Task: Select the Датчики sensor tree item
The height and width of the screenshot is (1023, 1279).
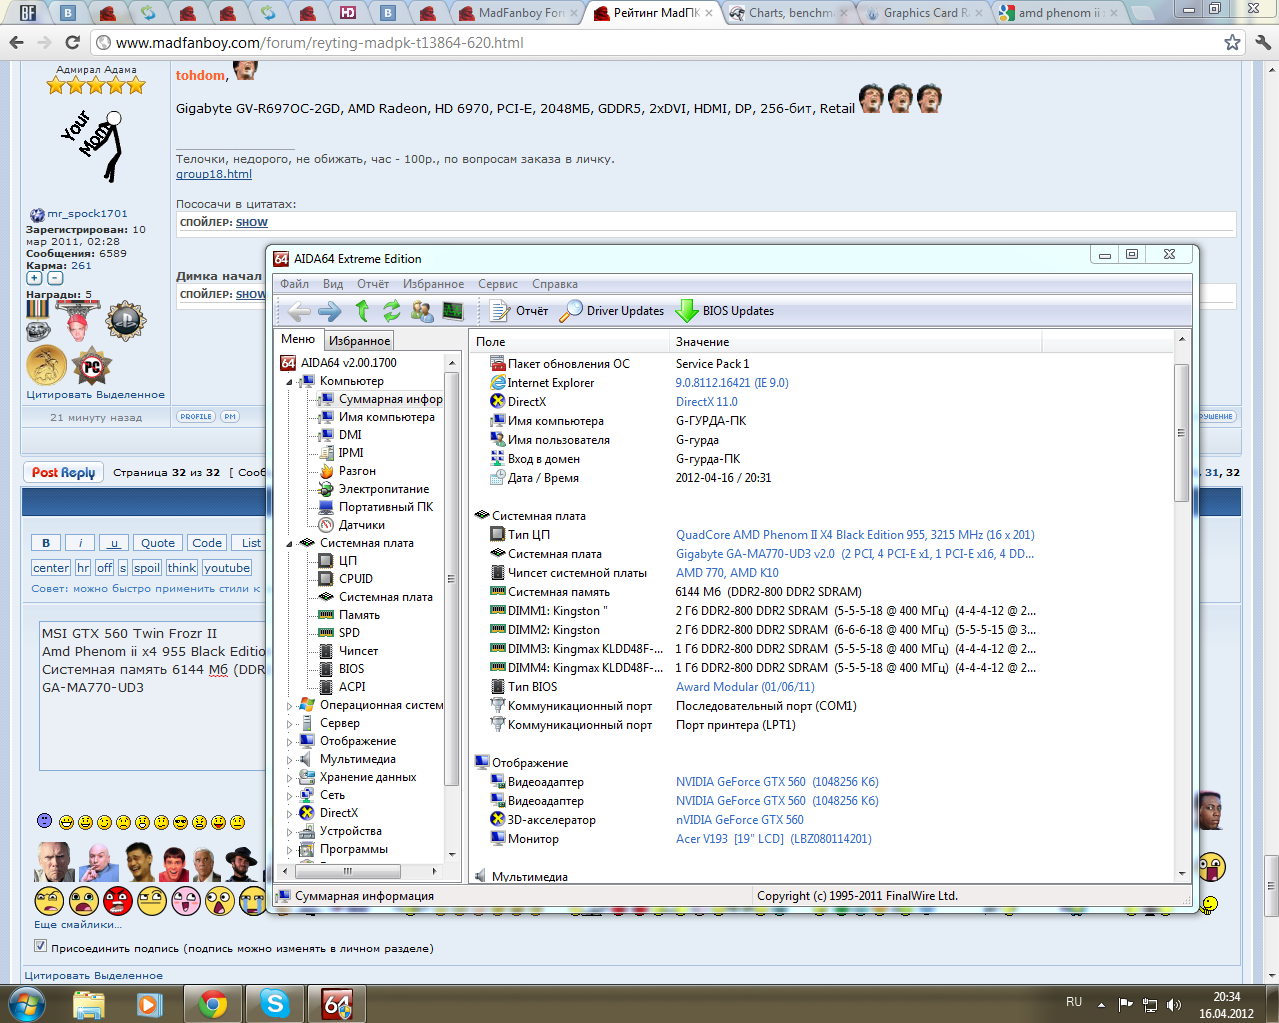Action: tap(361, 525)
